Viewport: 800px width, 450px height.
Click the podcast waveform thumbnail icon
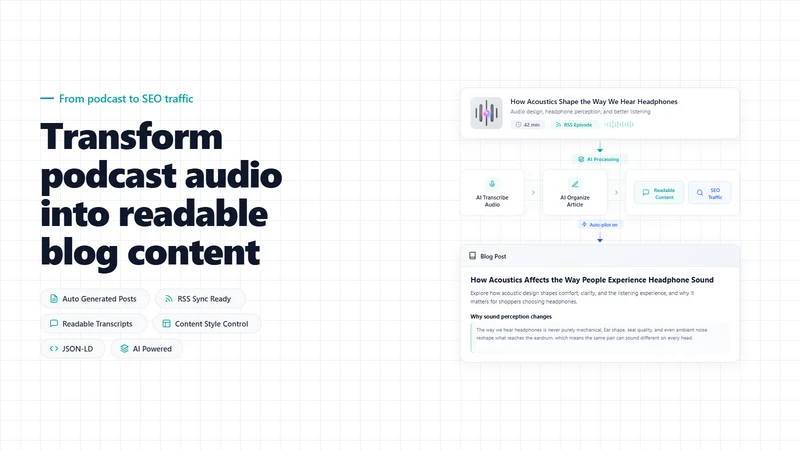486,113
